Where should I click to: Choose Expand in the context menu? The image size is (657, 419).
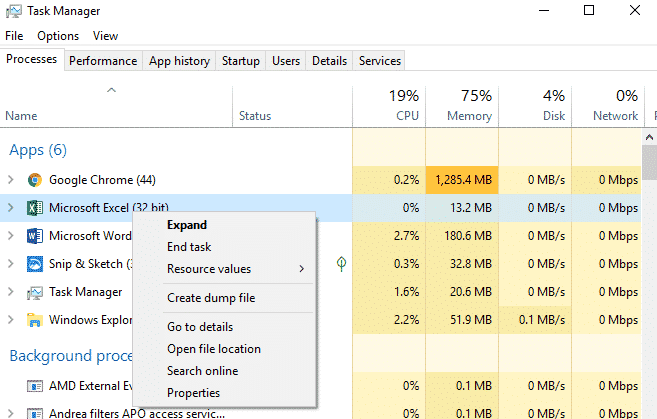[x=224, y=225]
